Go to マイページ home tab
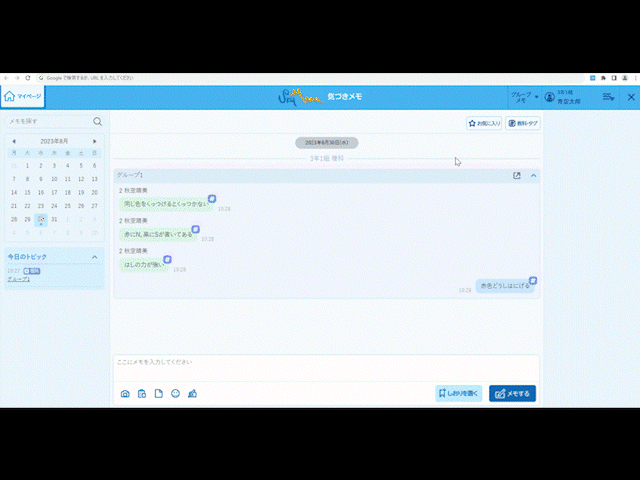Image resolution: width=640 pixels, height=480 pixels. (x=22, y=97)
